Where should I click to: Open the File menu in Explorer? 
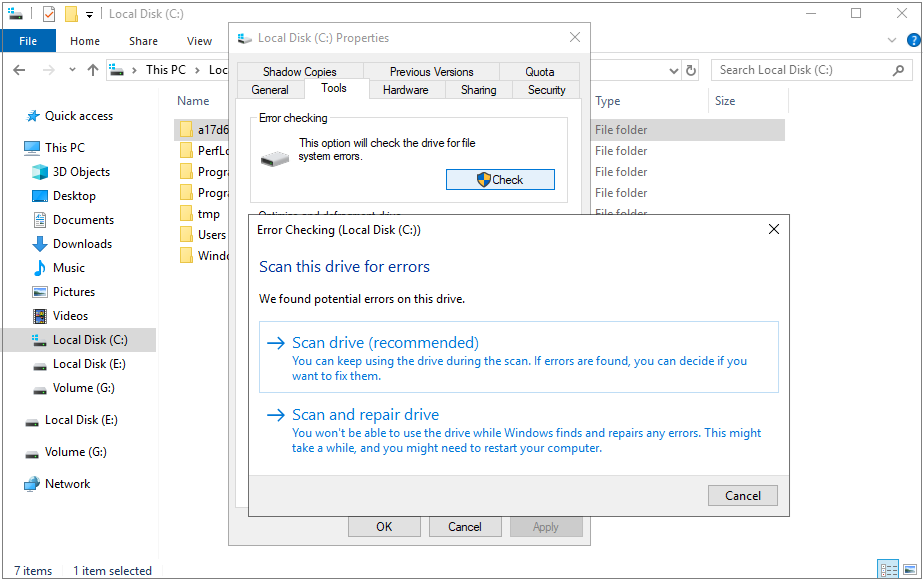pos(28,41)
